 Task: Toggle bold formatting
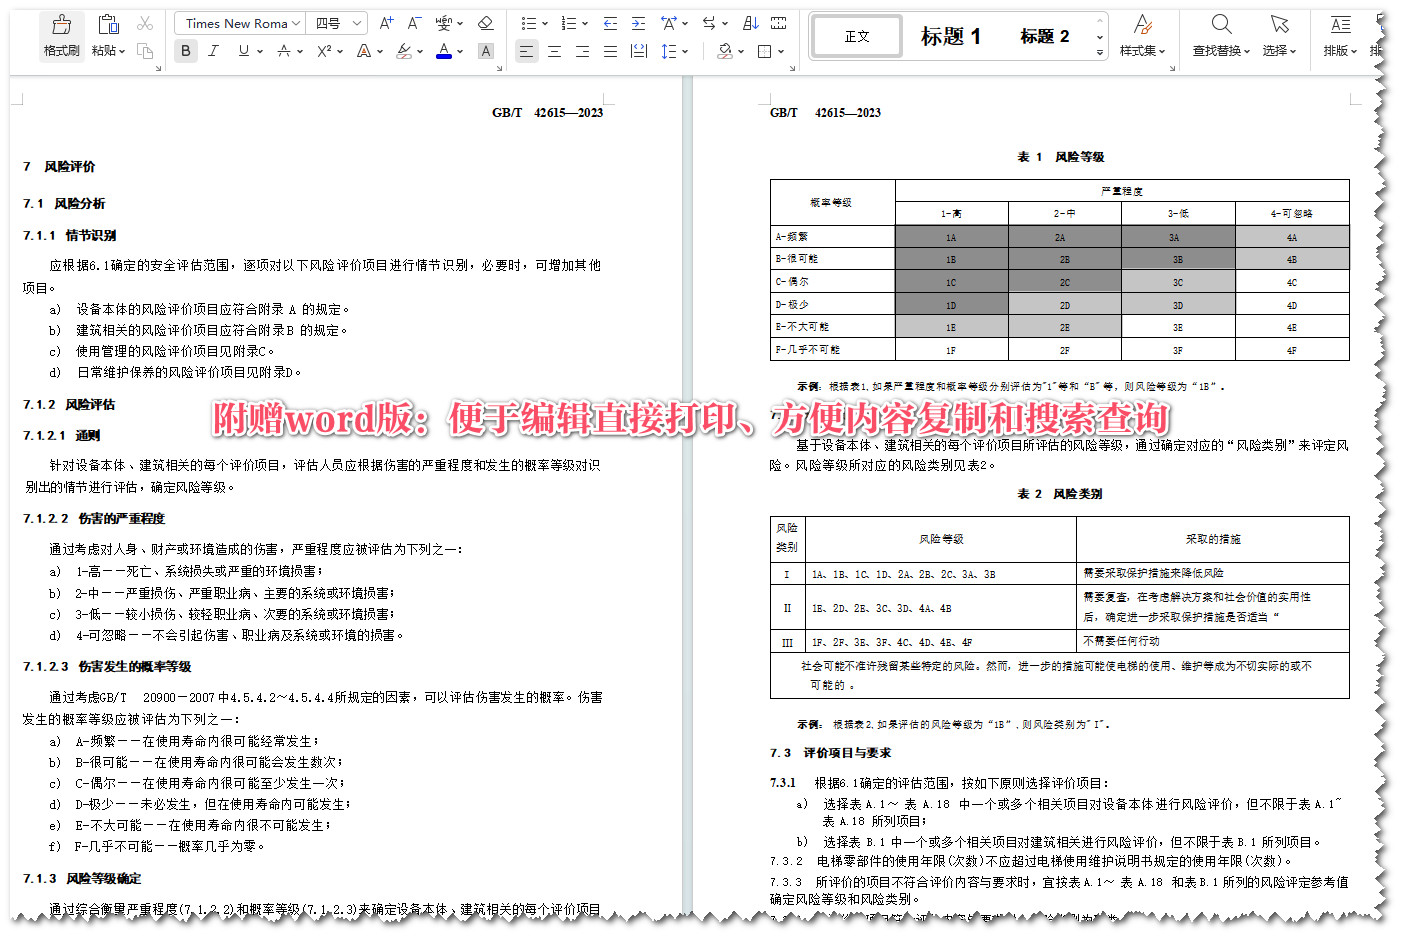pyautogui.click(x=185, y=50)
